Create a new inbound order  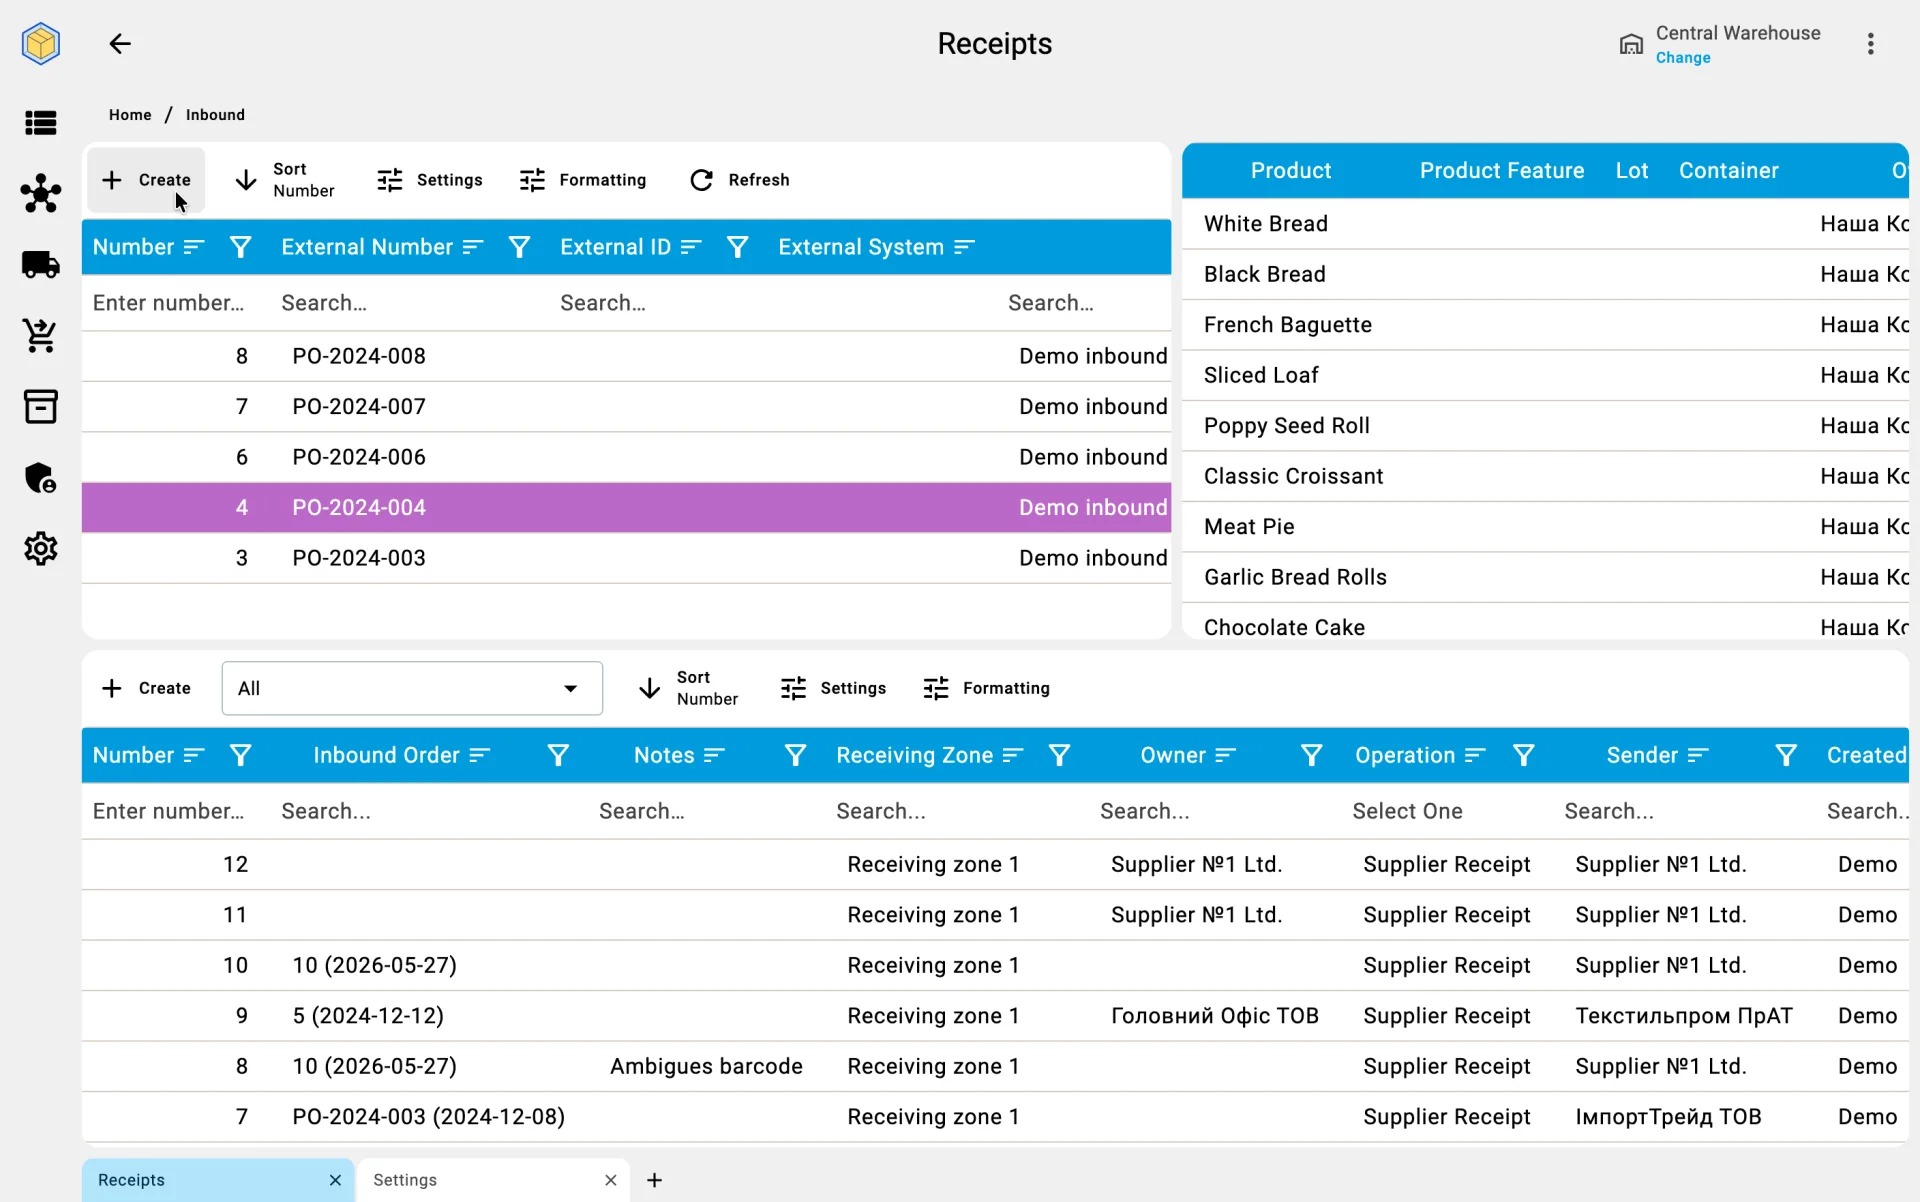pos(146,180)
